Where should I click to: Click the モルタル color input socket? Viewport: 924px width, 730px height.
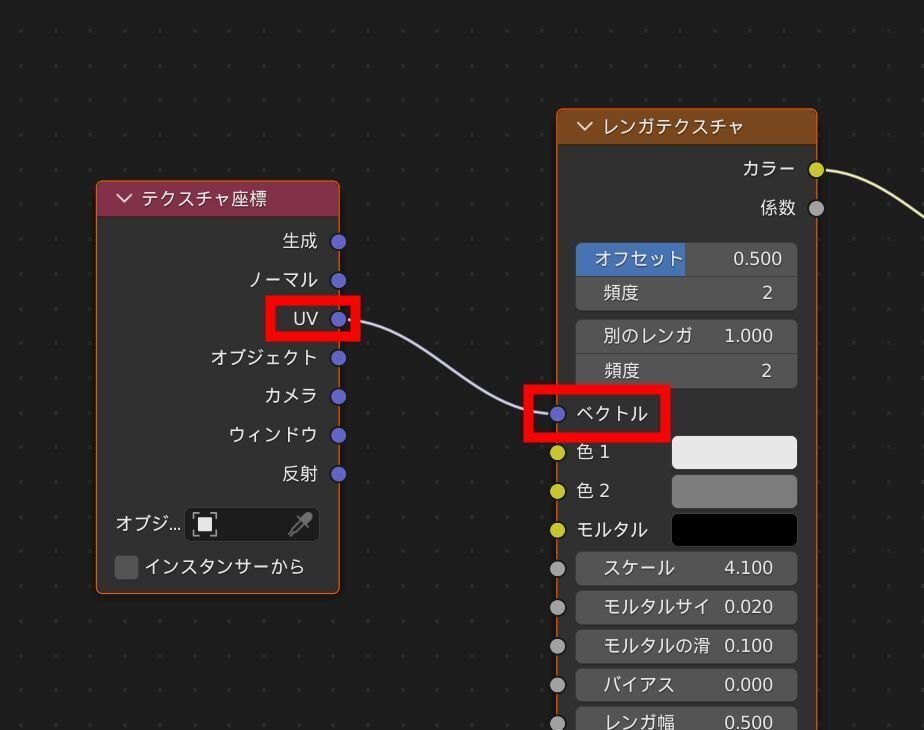(557, 530)
